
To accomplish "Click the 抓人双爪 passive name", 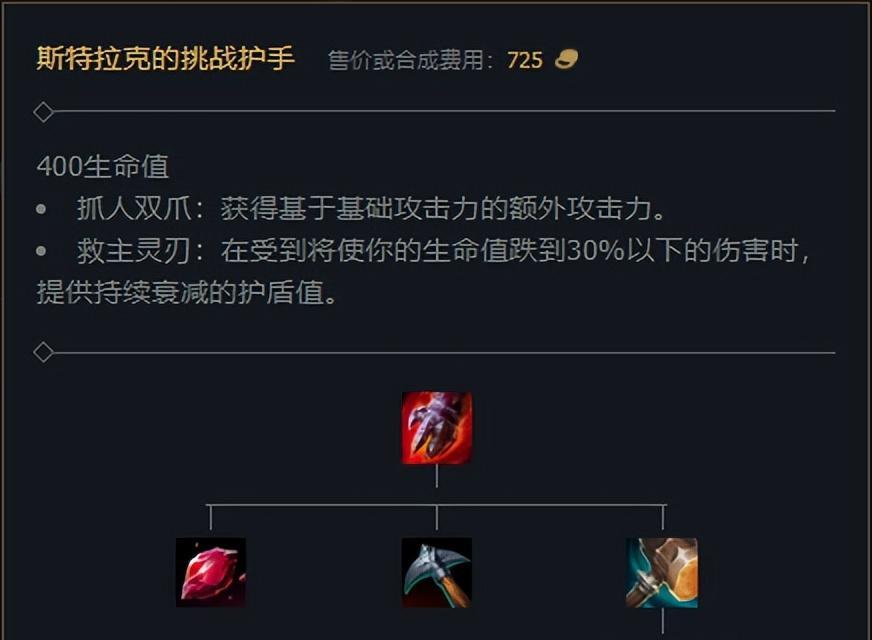I will click(x=134, y=209).
